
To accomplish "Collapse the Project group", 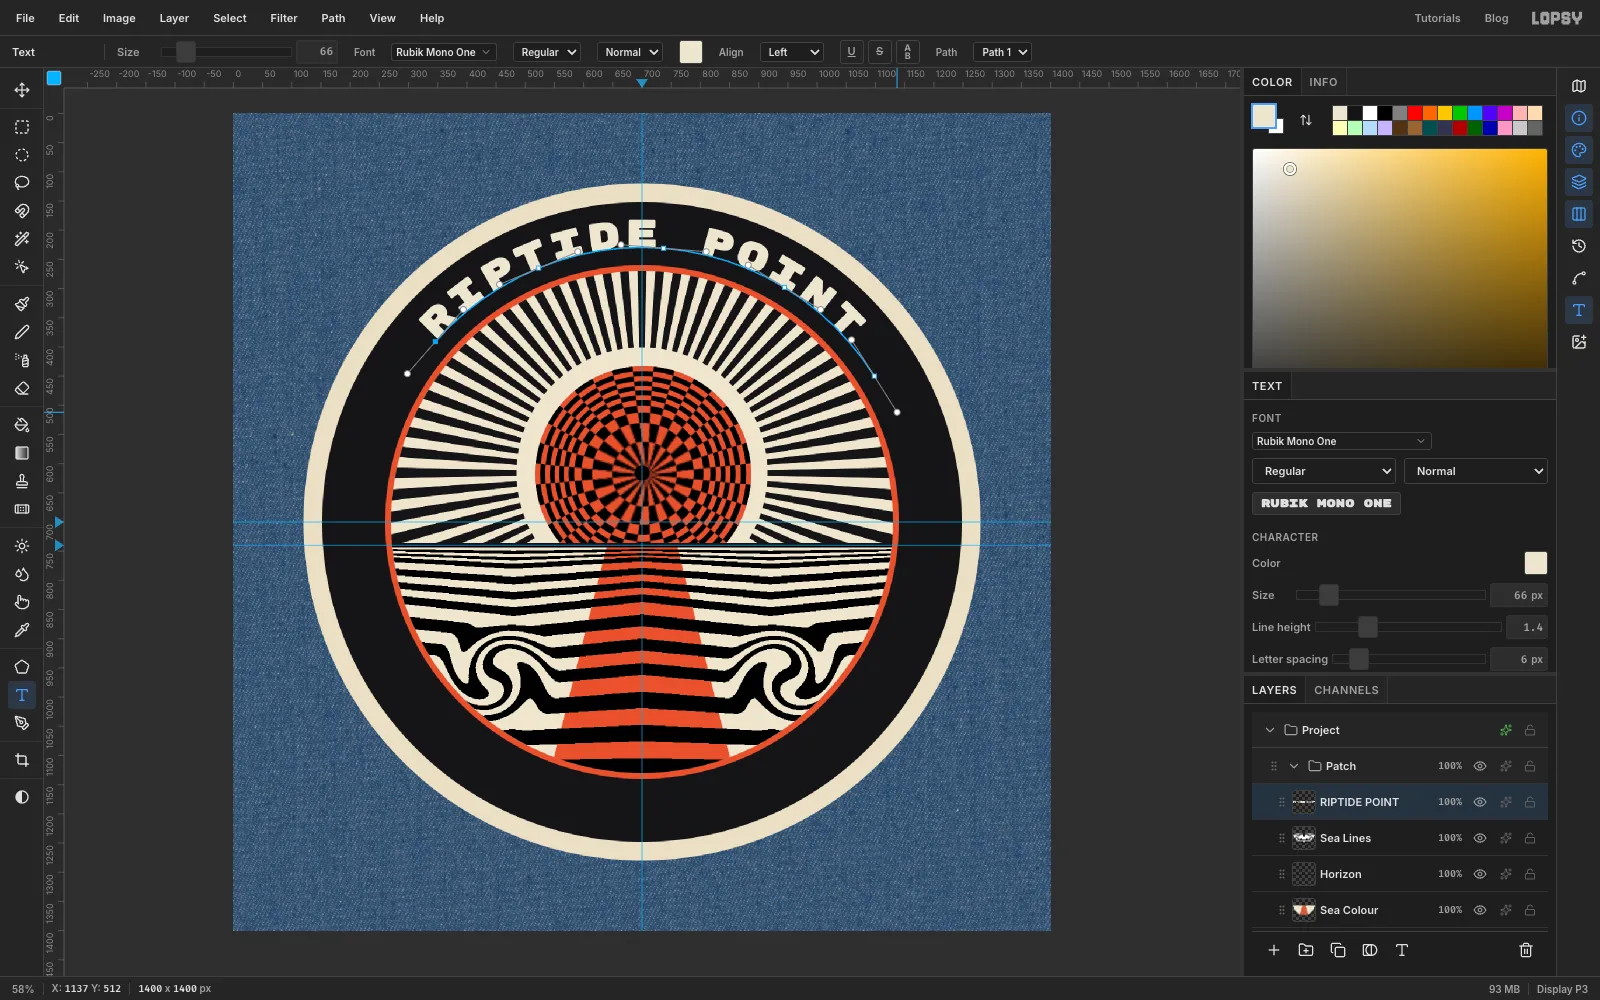I will coord(1270,730).
